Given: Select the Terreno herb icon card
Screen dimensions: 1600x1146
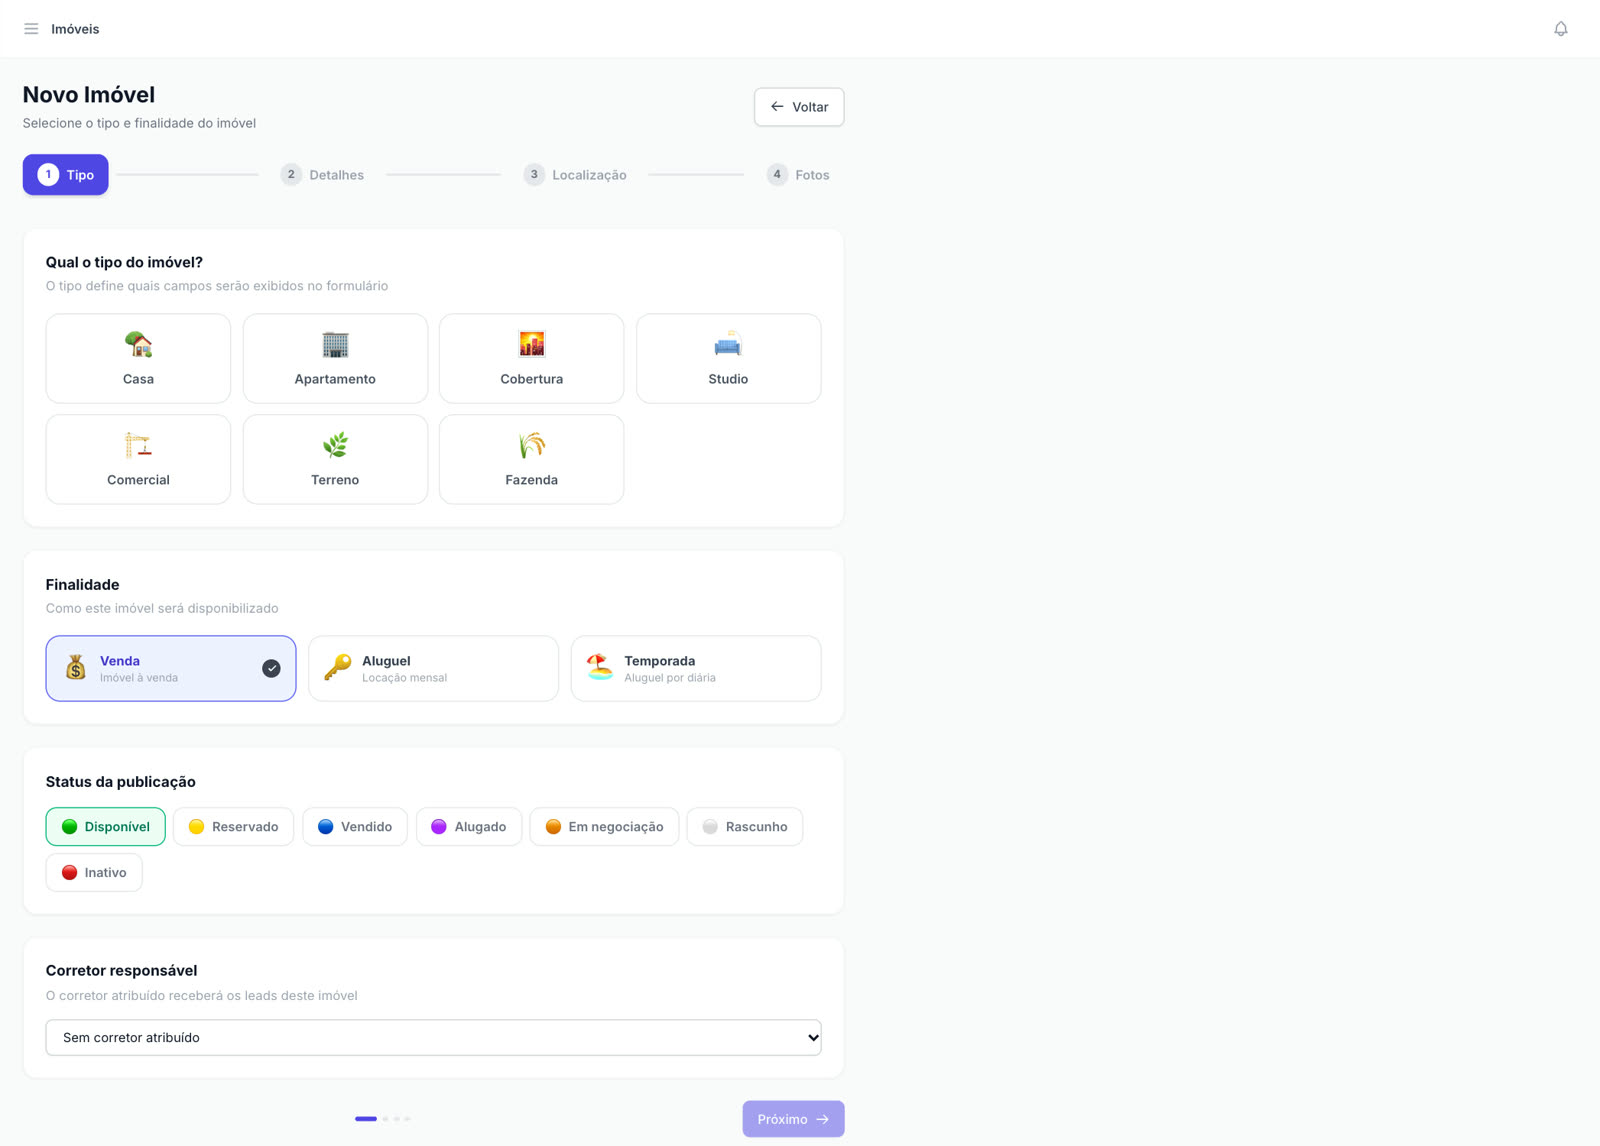Looking at the screenshot, I should 335,459.
